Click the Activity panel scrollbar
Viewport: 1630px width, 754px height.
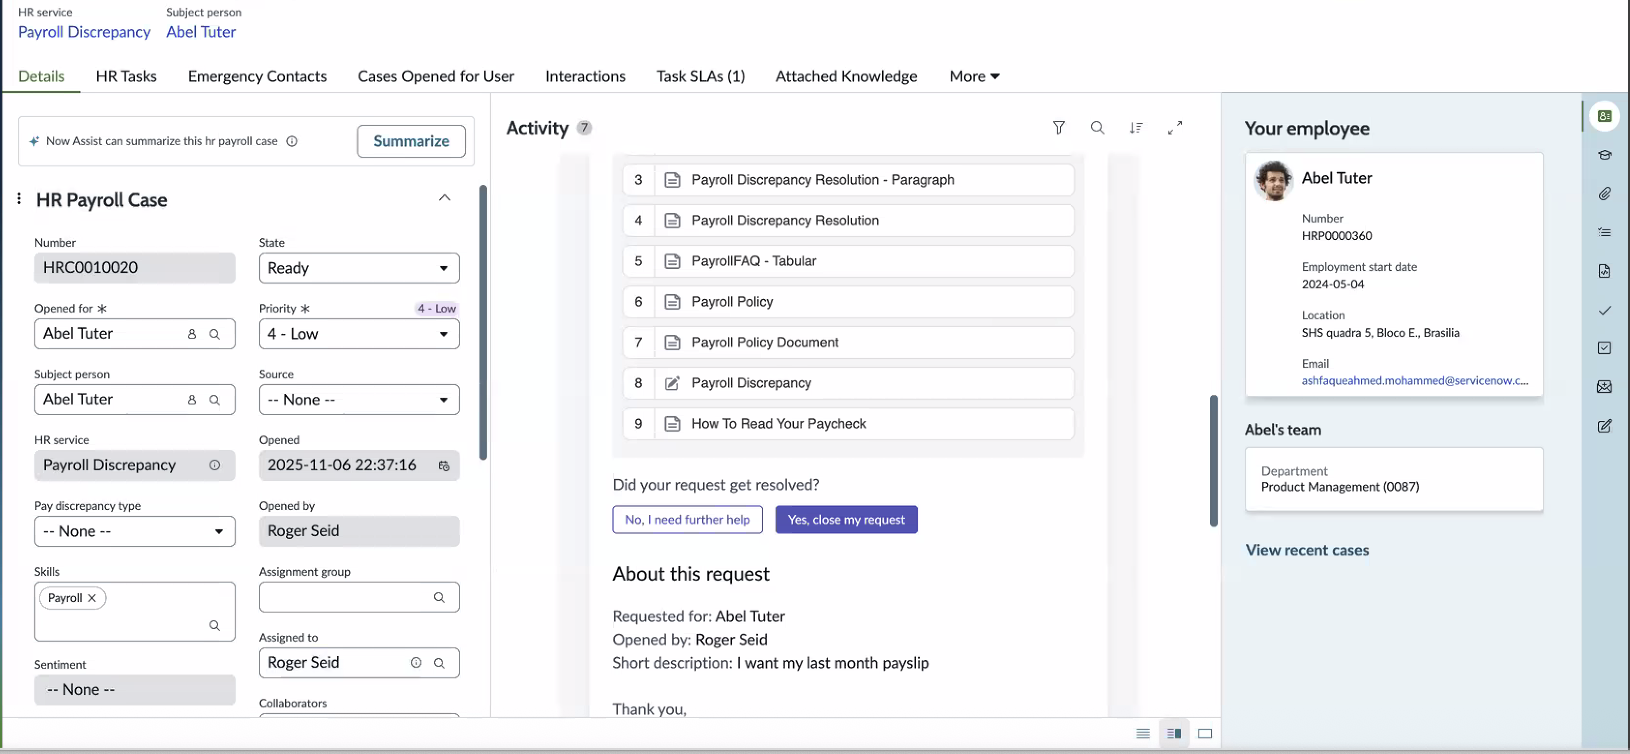coord(1214,460)
